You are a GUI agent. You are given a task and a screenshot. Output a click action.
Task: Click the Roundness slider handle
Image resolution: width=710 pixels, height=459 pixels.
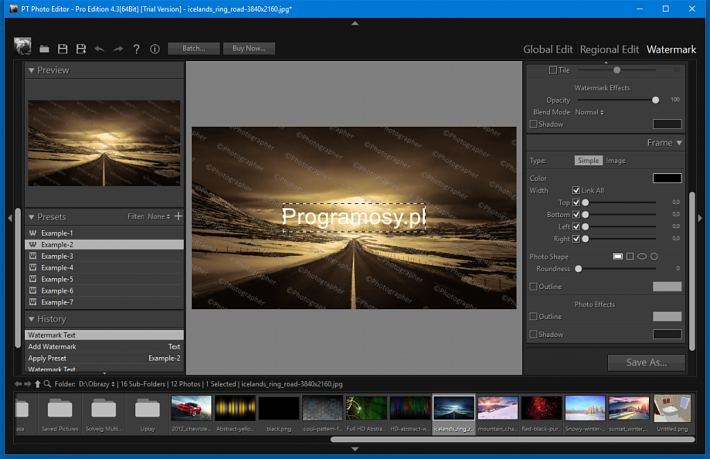(x=578, y=269)
